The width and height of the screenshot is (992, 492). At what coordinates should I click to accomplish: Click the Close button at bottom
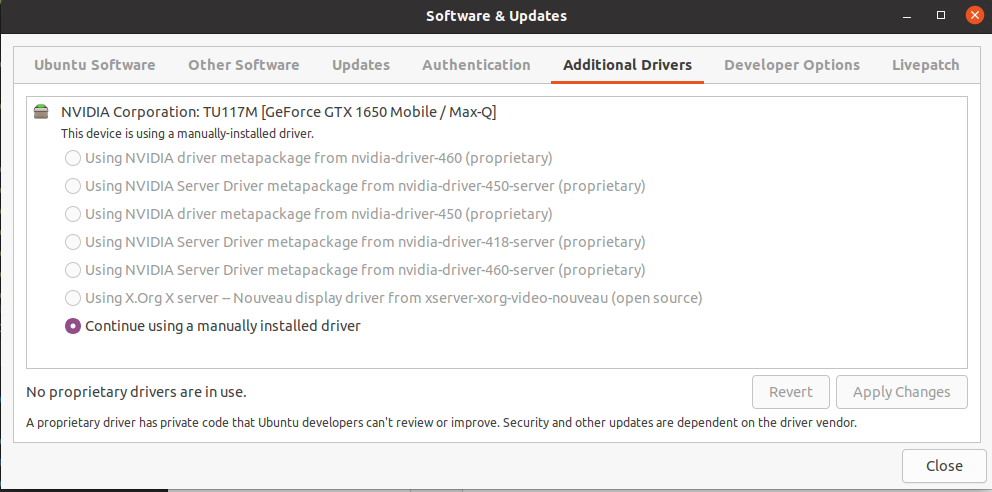click(944, 466)
